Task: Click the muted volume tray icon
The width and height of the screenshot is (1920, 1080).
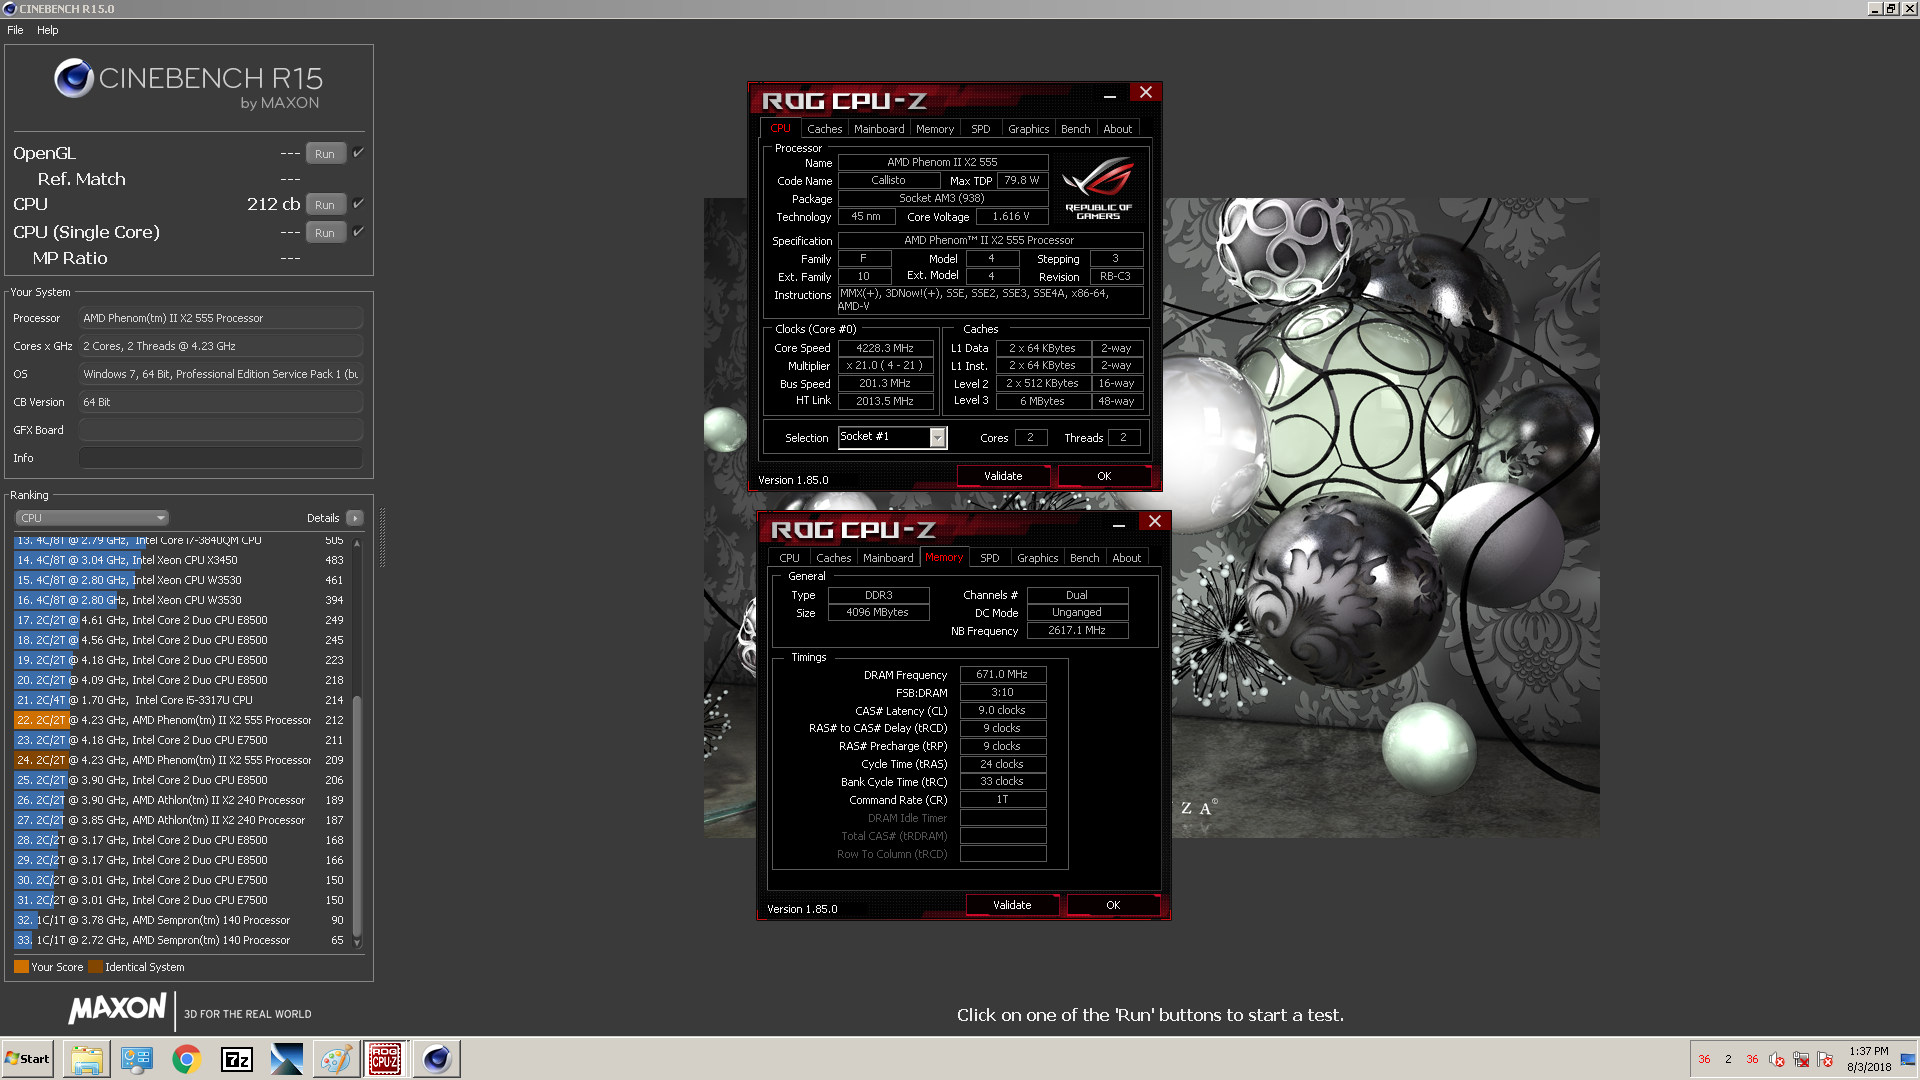Action: point(1777,1059)
